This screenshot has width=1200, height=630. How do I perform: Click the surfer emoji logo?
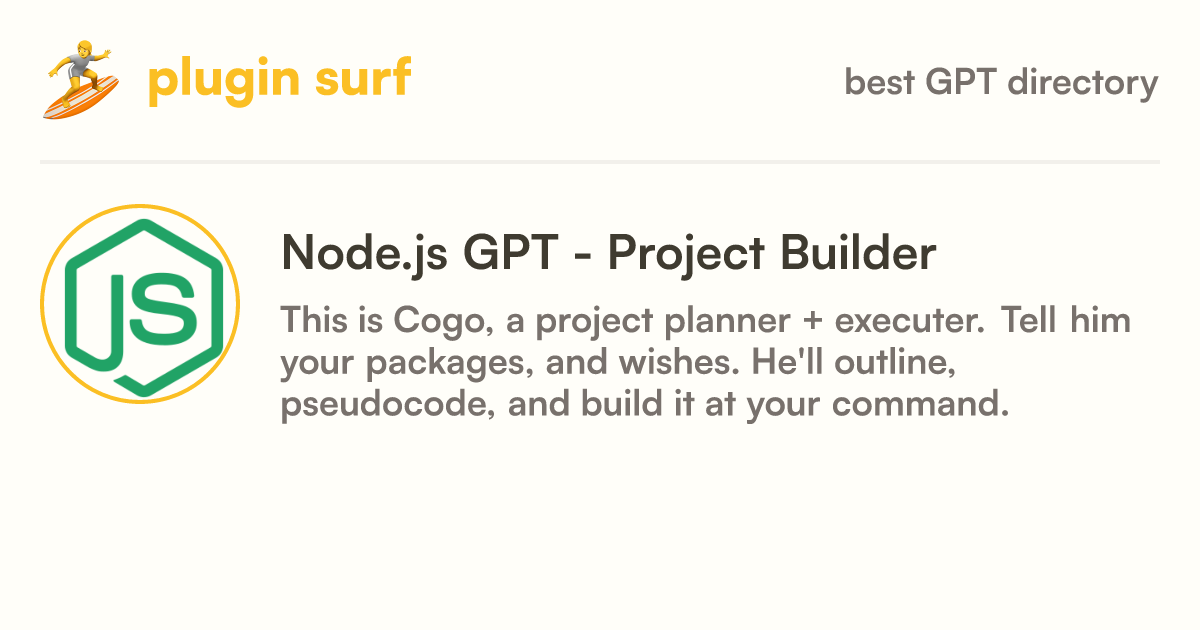82,80
